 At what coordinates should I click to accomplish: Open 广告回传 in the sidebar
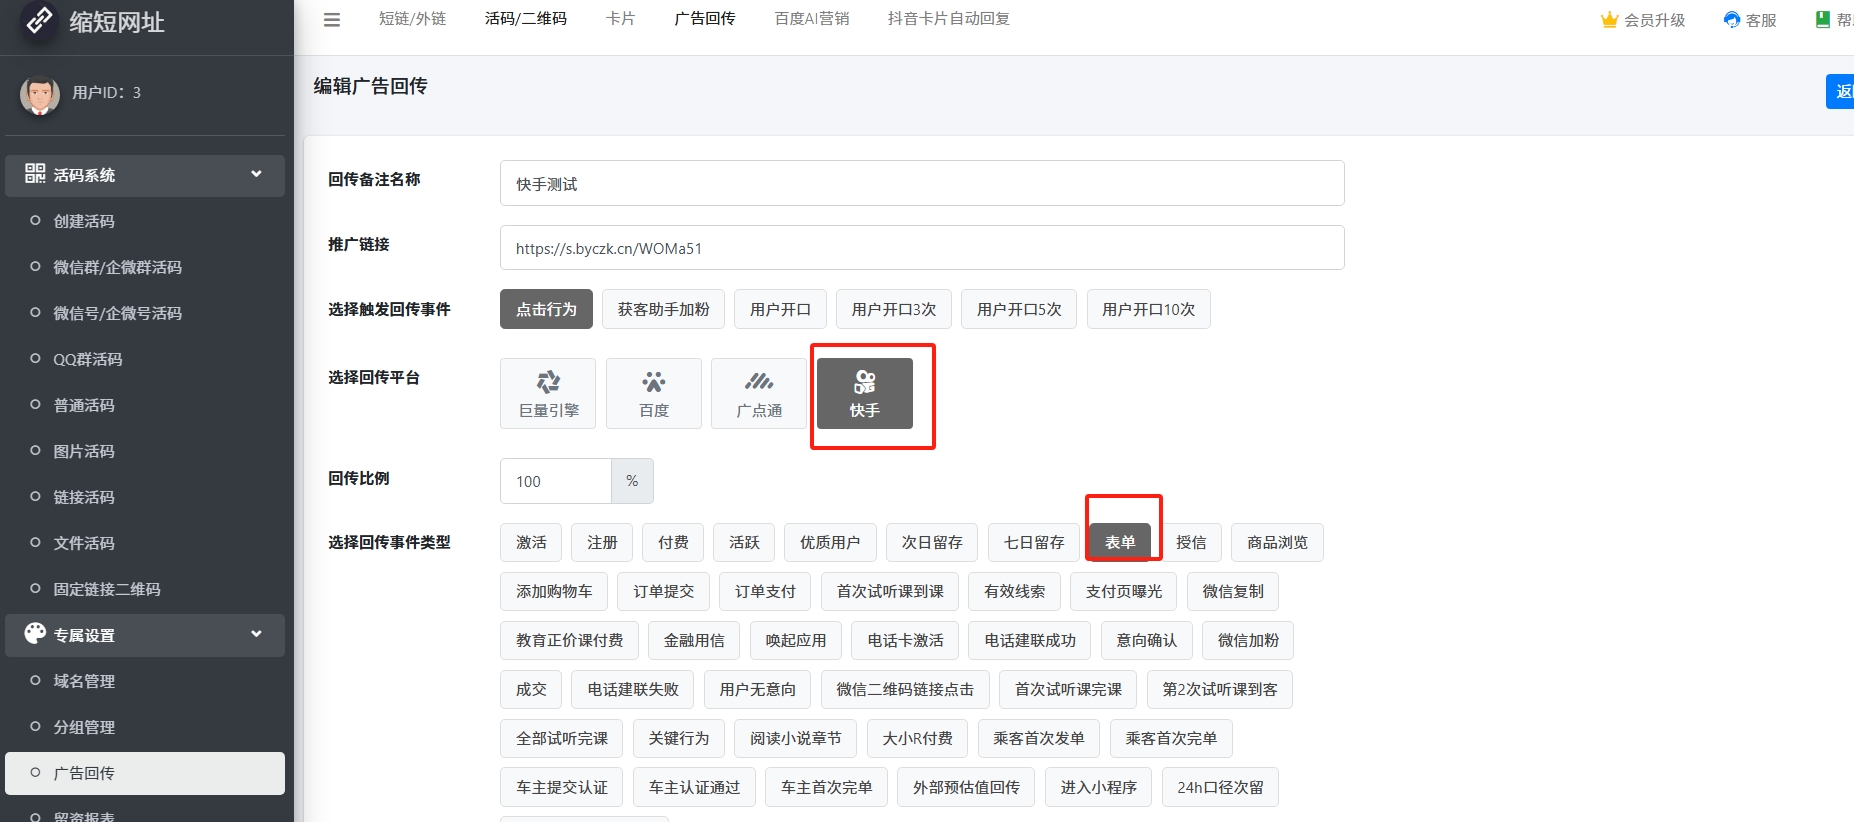tap(84, 773)
